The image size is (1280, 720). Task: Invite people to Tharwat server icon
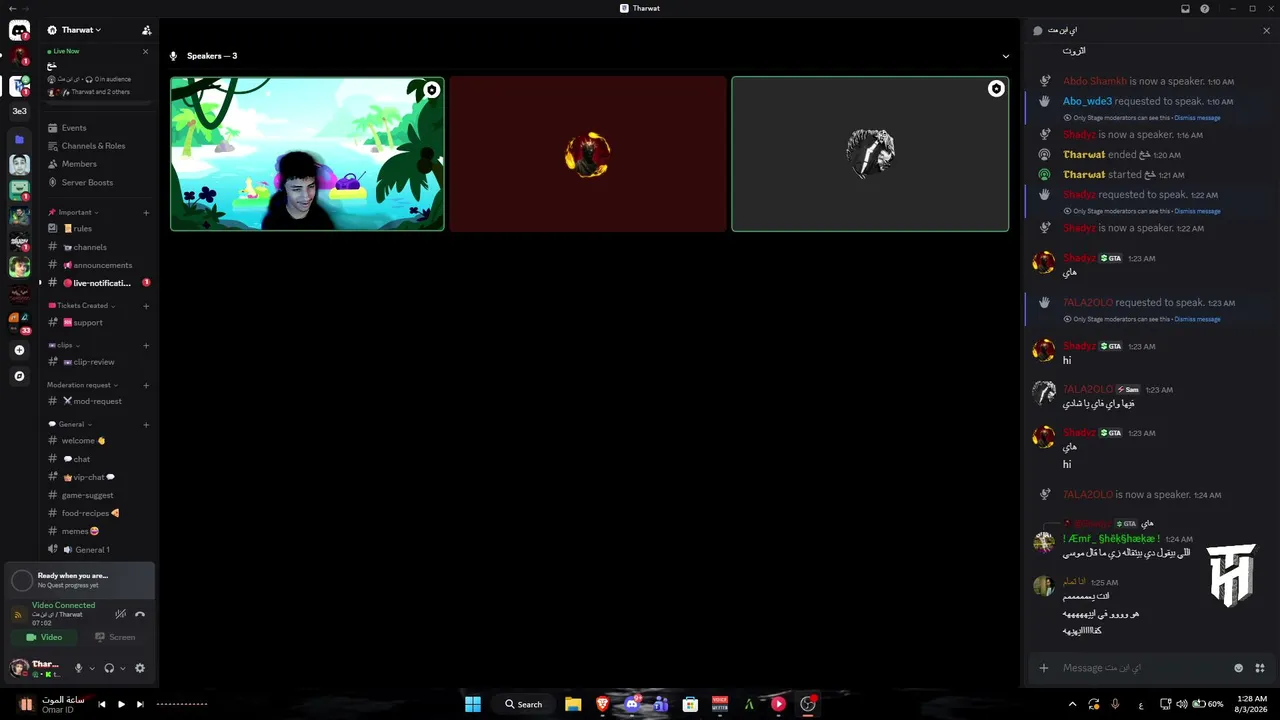(x=147, y=30)
